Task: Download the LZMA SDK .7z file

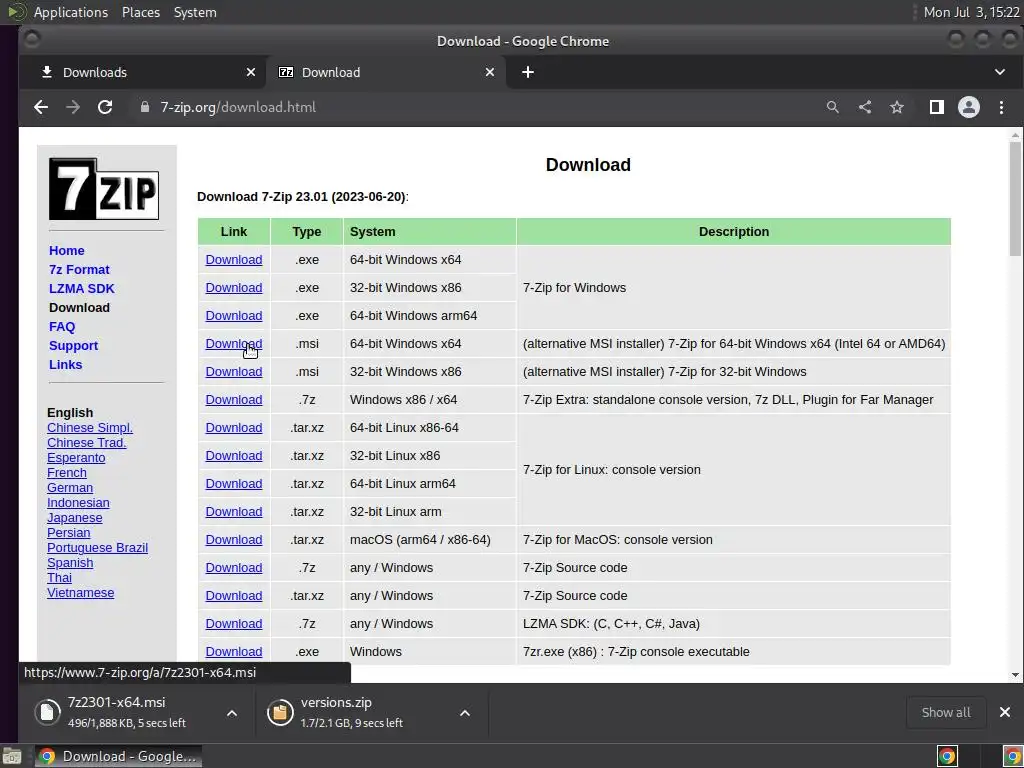Action: [x=234, y=624]
